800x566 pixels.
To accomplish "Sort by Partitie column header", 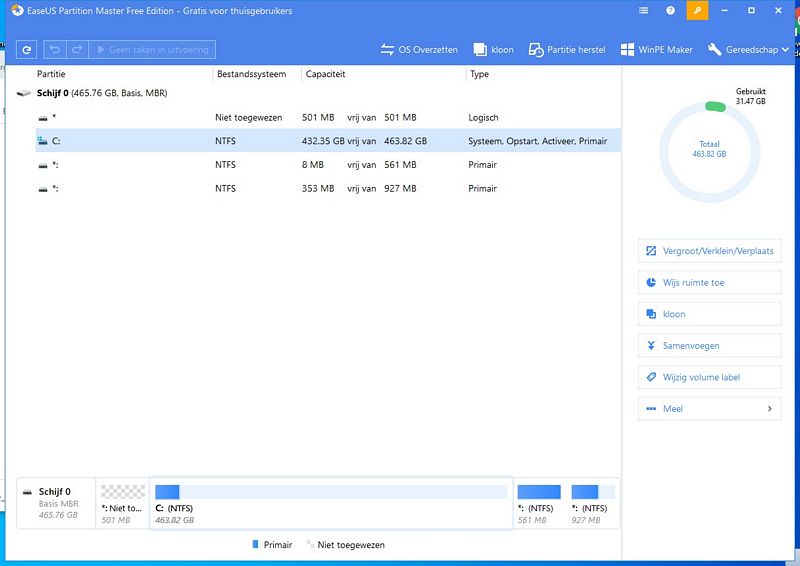I will 51,74.
